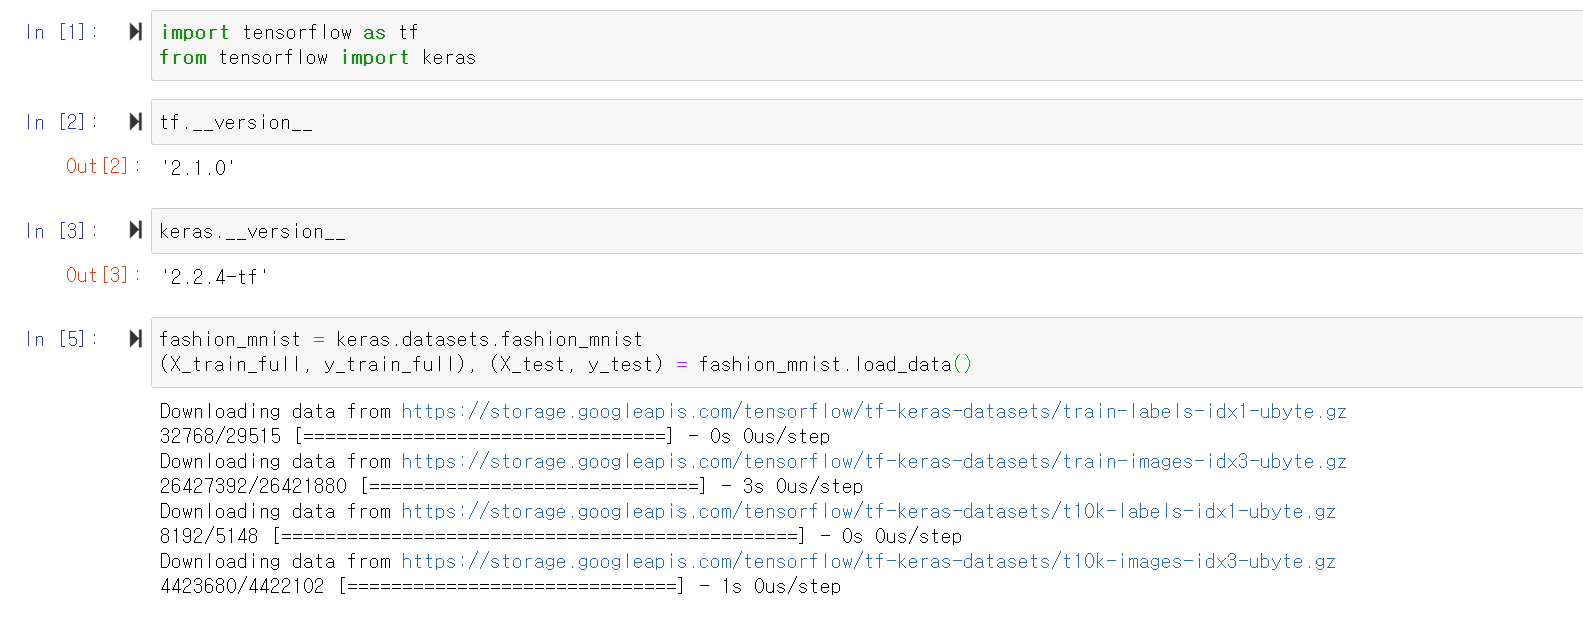
Task: Click the 4423680/4422102 progress line
Action: (500, 586)
